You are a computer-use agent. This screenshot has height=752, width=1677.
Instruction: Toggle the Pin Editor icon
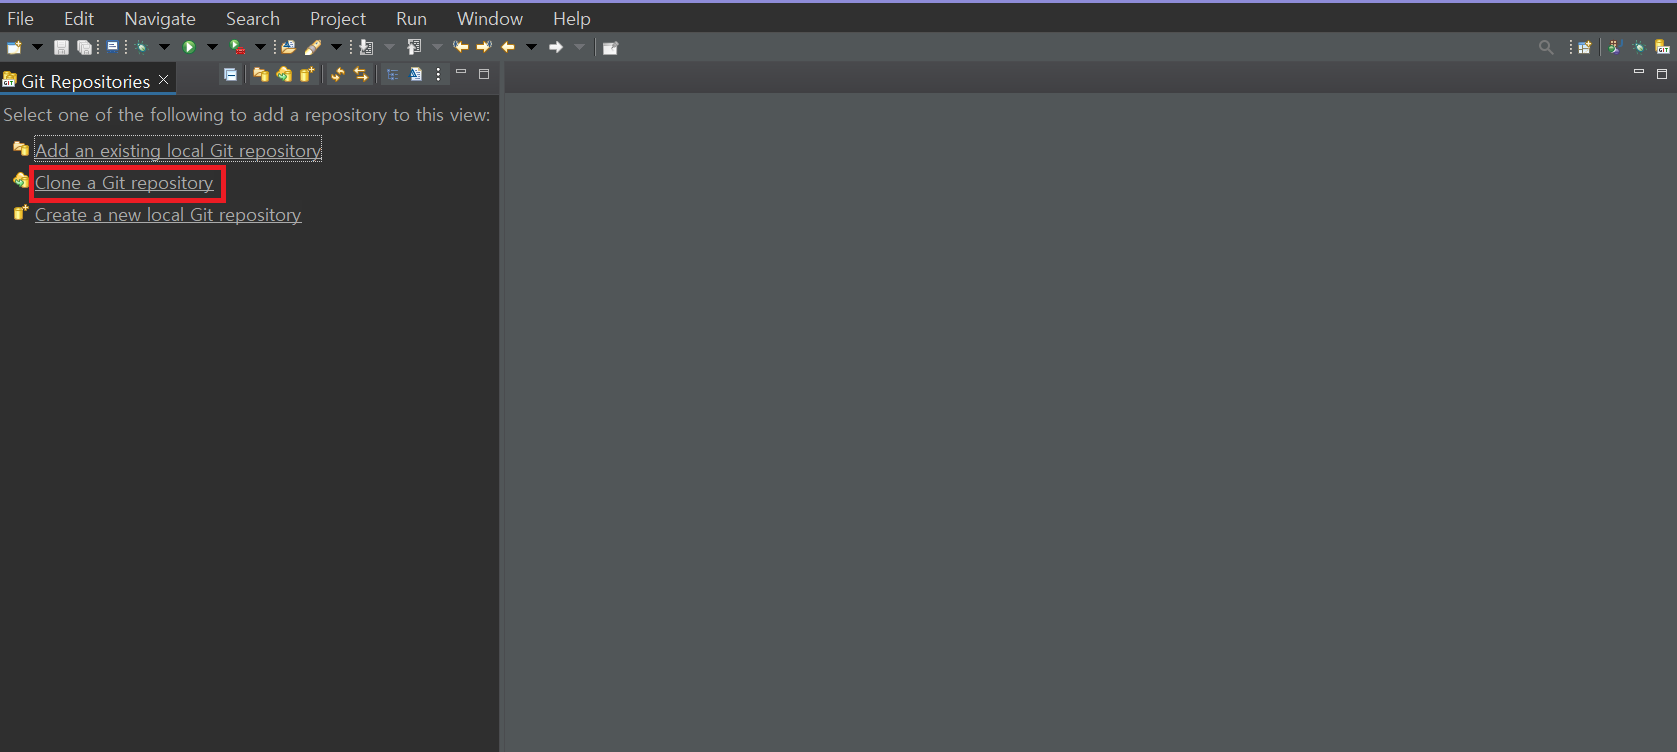[610, 47]
